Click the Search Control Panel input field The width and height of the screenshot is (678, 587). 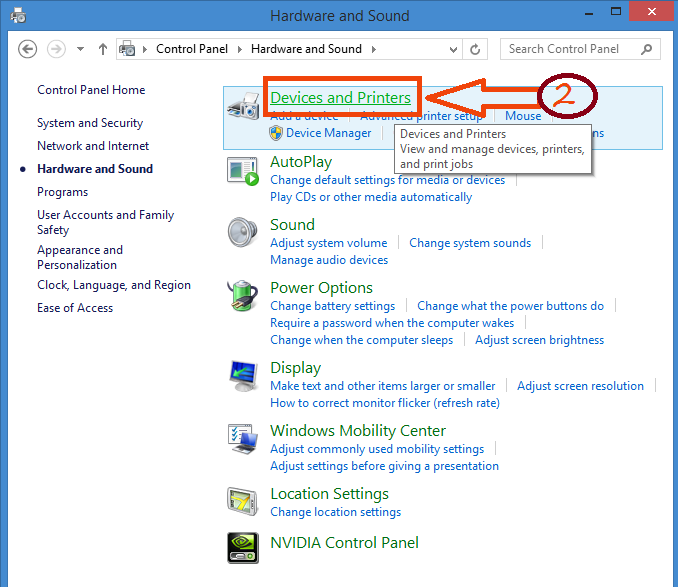click(x=580, y=49)
